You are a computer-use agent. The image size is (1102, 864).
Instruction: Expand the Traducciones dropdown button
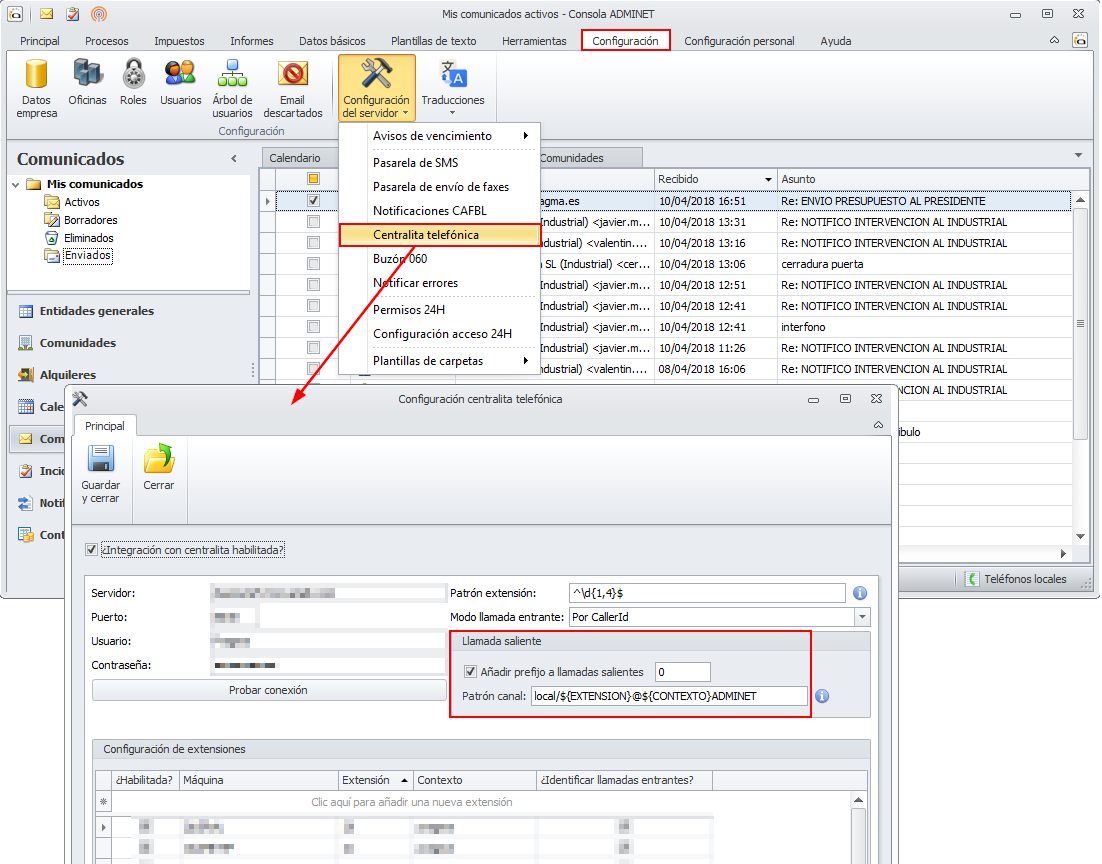tap(453, 112)
